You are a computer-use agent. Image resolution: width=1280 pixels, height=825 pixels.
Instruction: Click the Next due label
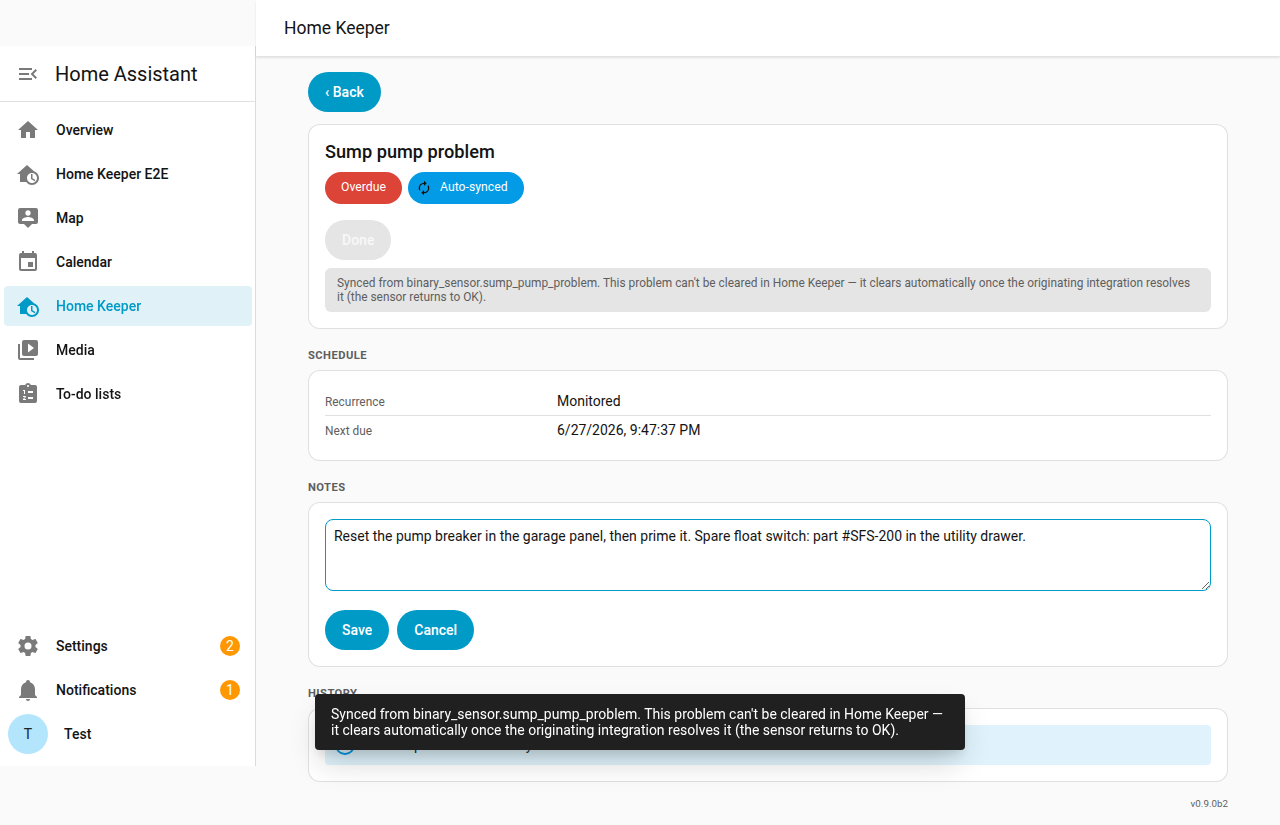[x=348, y=431]
